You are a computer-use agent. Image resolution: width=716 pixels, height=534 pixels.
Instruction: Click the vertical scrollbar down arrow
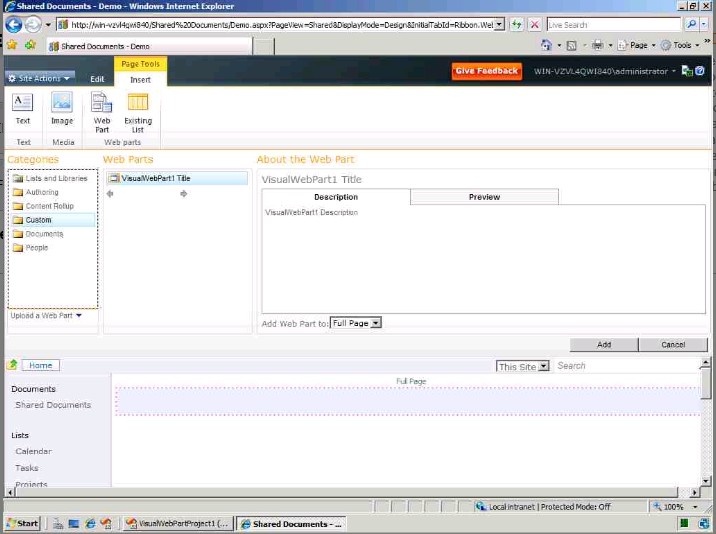(705, 481)
